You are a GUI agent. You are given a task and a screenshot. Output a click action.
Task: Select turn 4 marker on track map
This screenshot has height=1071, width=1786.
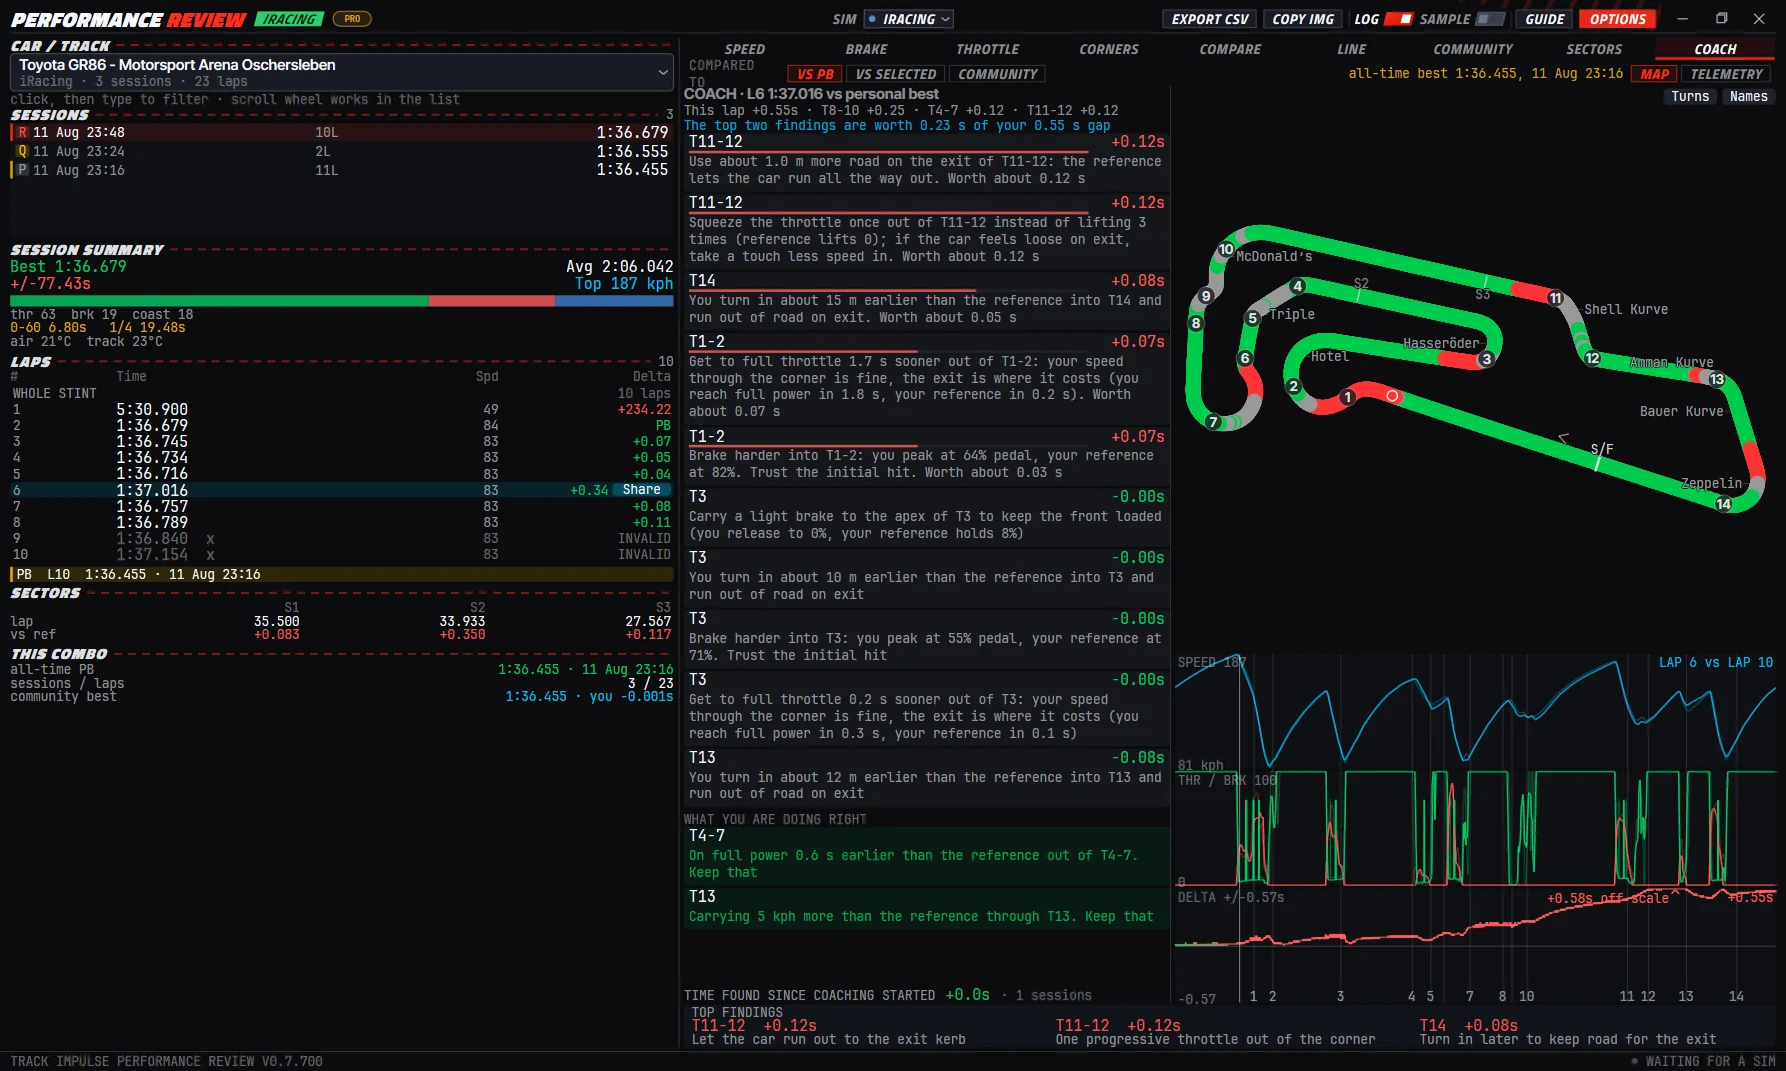click(x=1298, y=286)
